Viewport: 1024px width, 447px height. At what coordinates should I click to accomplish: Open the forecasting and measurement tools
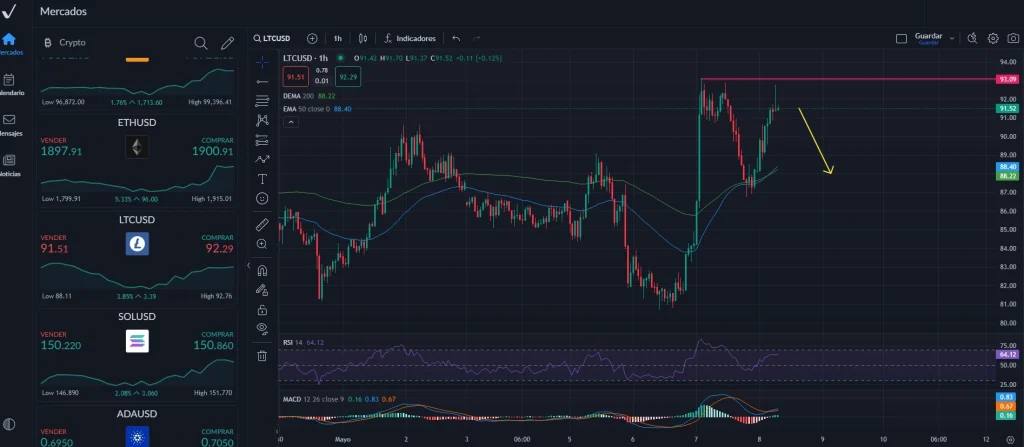(262, 140)
